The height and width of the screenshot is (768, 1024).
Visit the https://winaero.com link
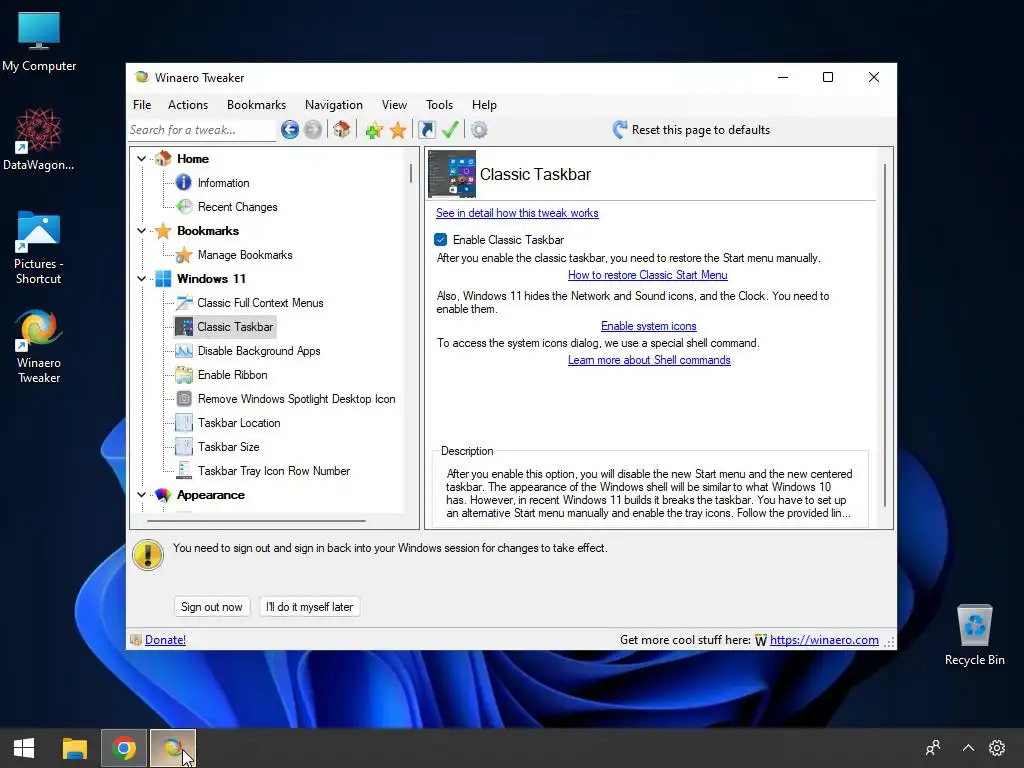(x=824, y=640)
